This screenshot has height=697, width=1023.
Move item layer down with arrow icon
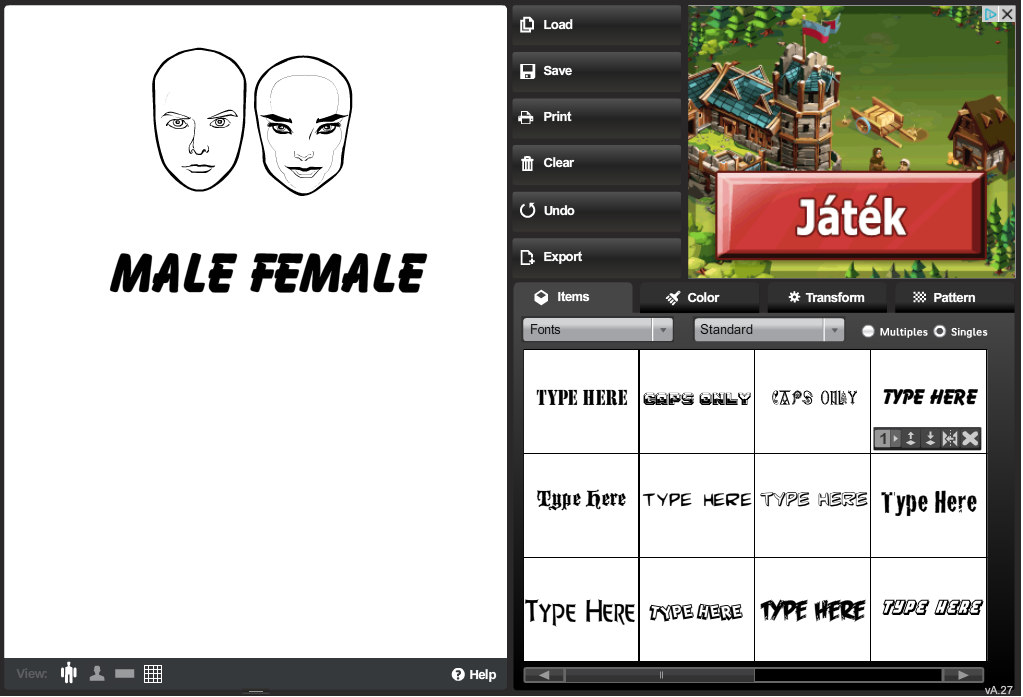tap(930, 439)
